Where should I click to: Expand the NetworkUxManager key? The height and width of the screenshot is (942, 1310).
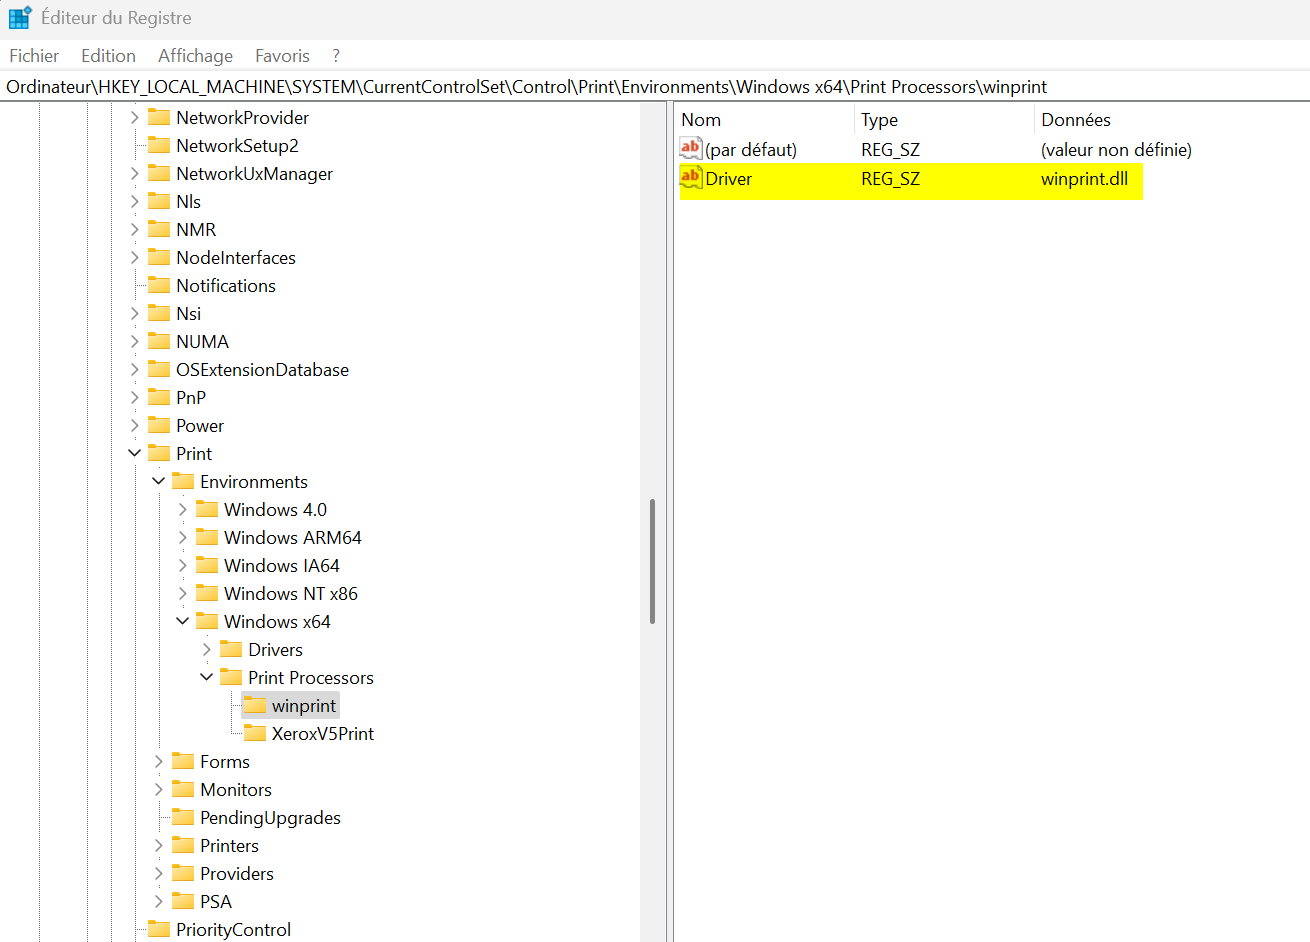(134, 174)
